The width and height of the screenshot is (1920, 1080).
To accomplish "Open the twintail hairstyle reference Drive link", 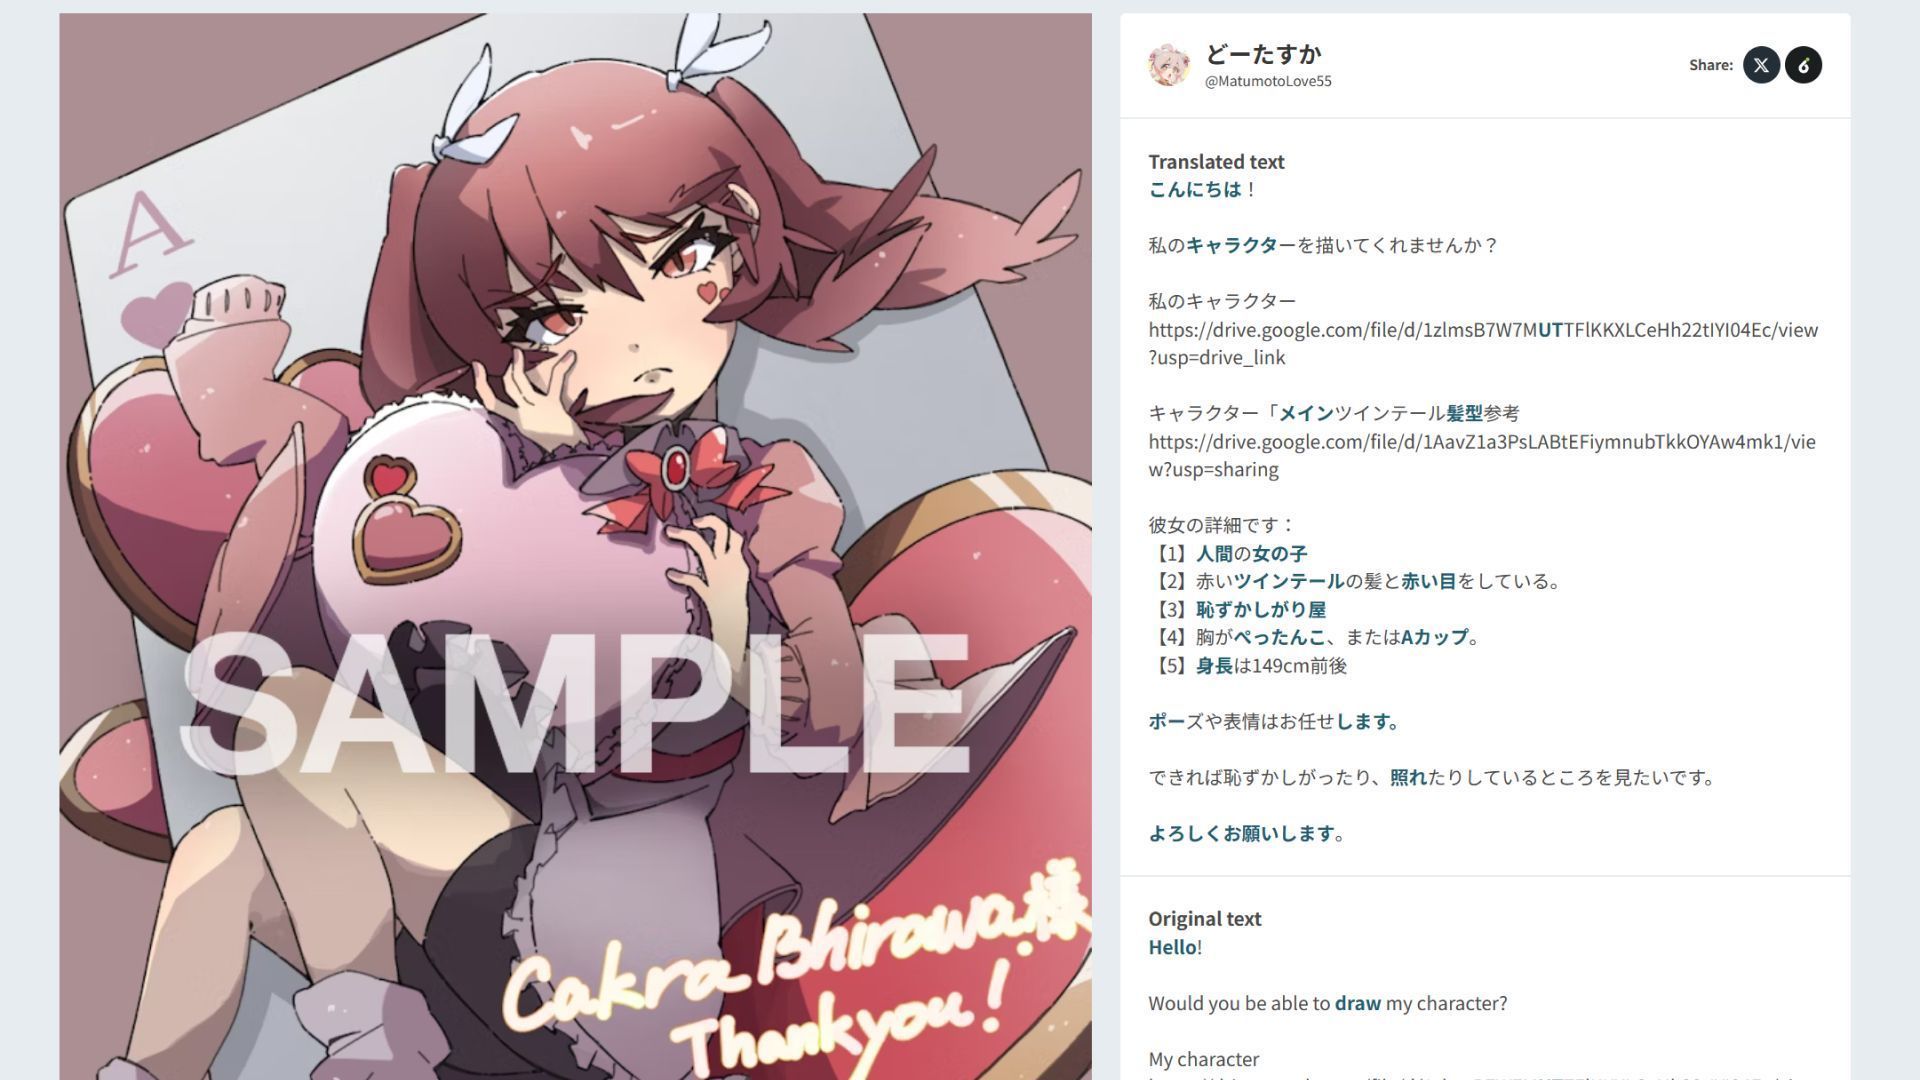I will click(1481, 455).
